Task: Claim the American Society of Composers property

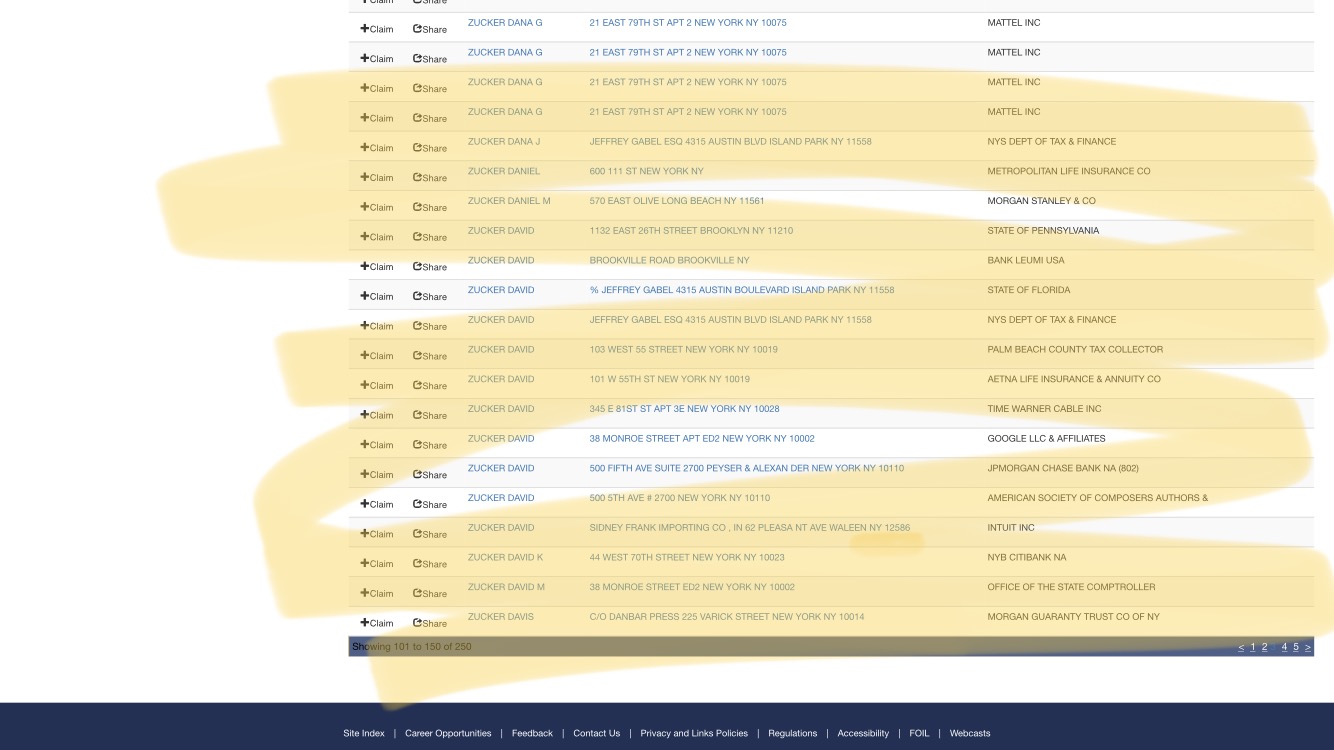Action: (x=377, y=504)
